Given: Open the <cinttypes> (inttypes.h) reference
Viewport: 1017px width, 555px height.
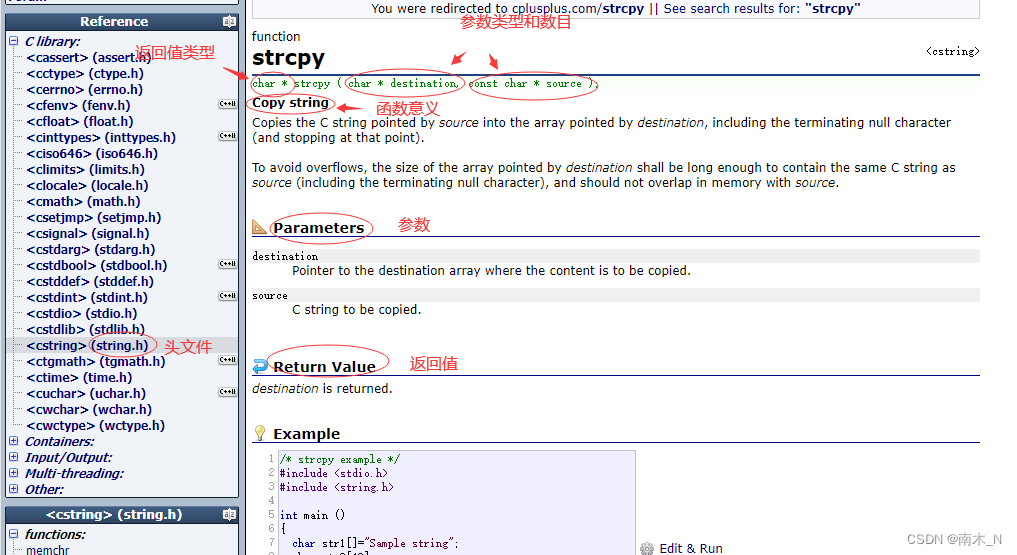Looking at the screenshot, I should [x=101, y=137].
